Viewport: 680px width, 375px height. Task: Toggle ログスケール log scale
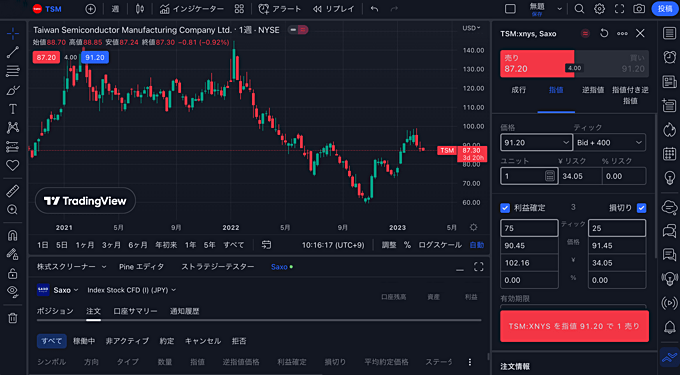click(x=440, y=245)
